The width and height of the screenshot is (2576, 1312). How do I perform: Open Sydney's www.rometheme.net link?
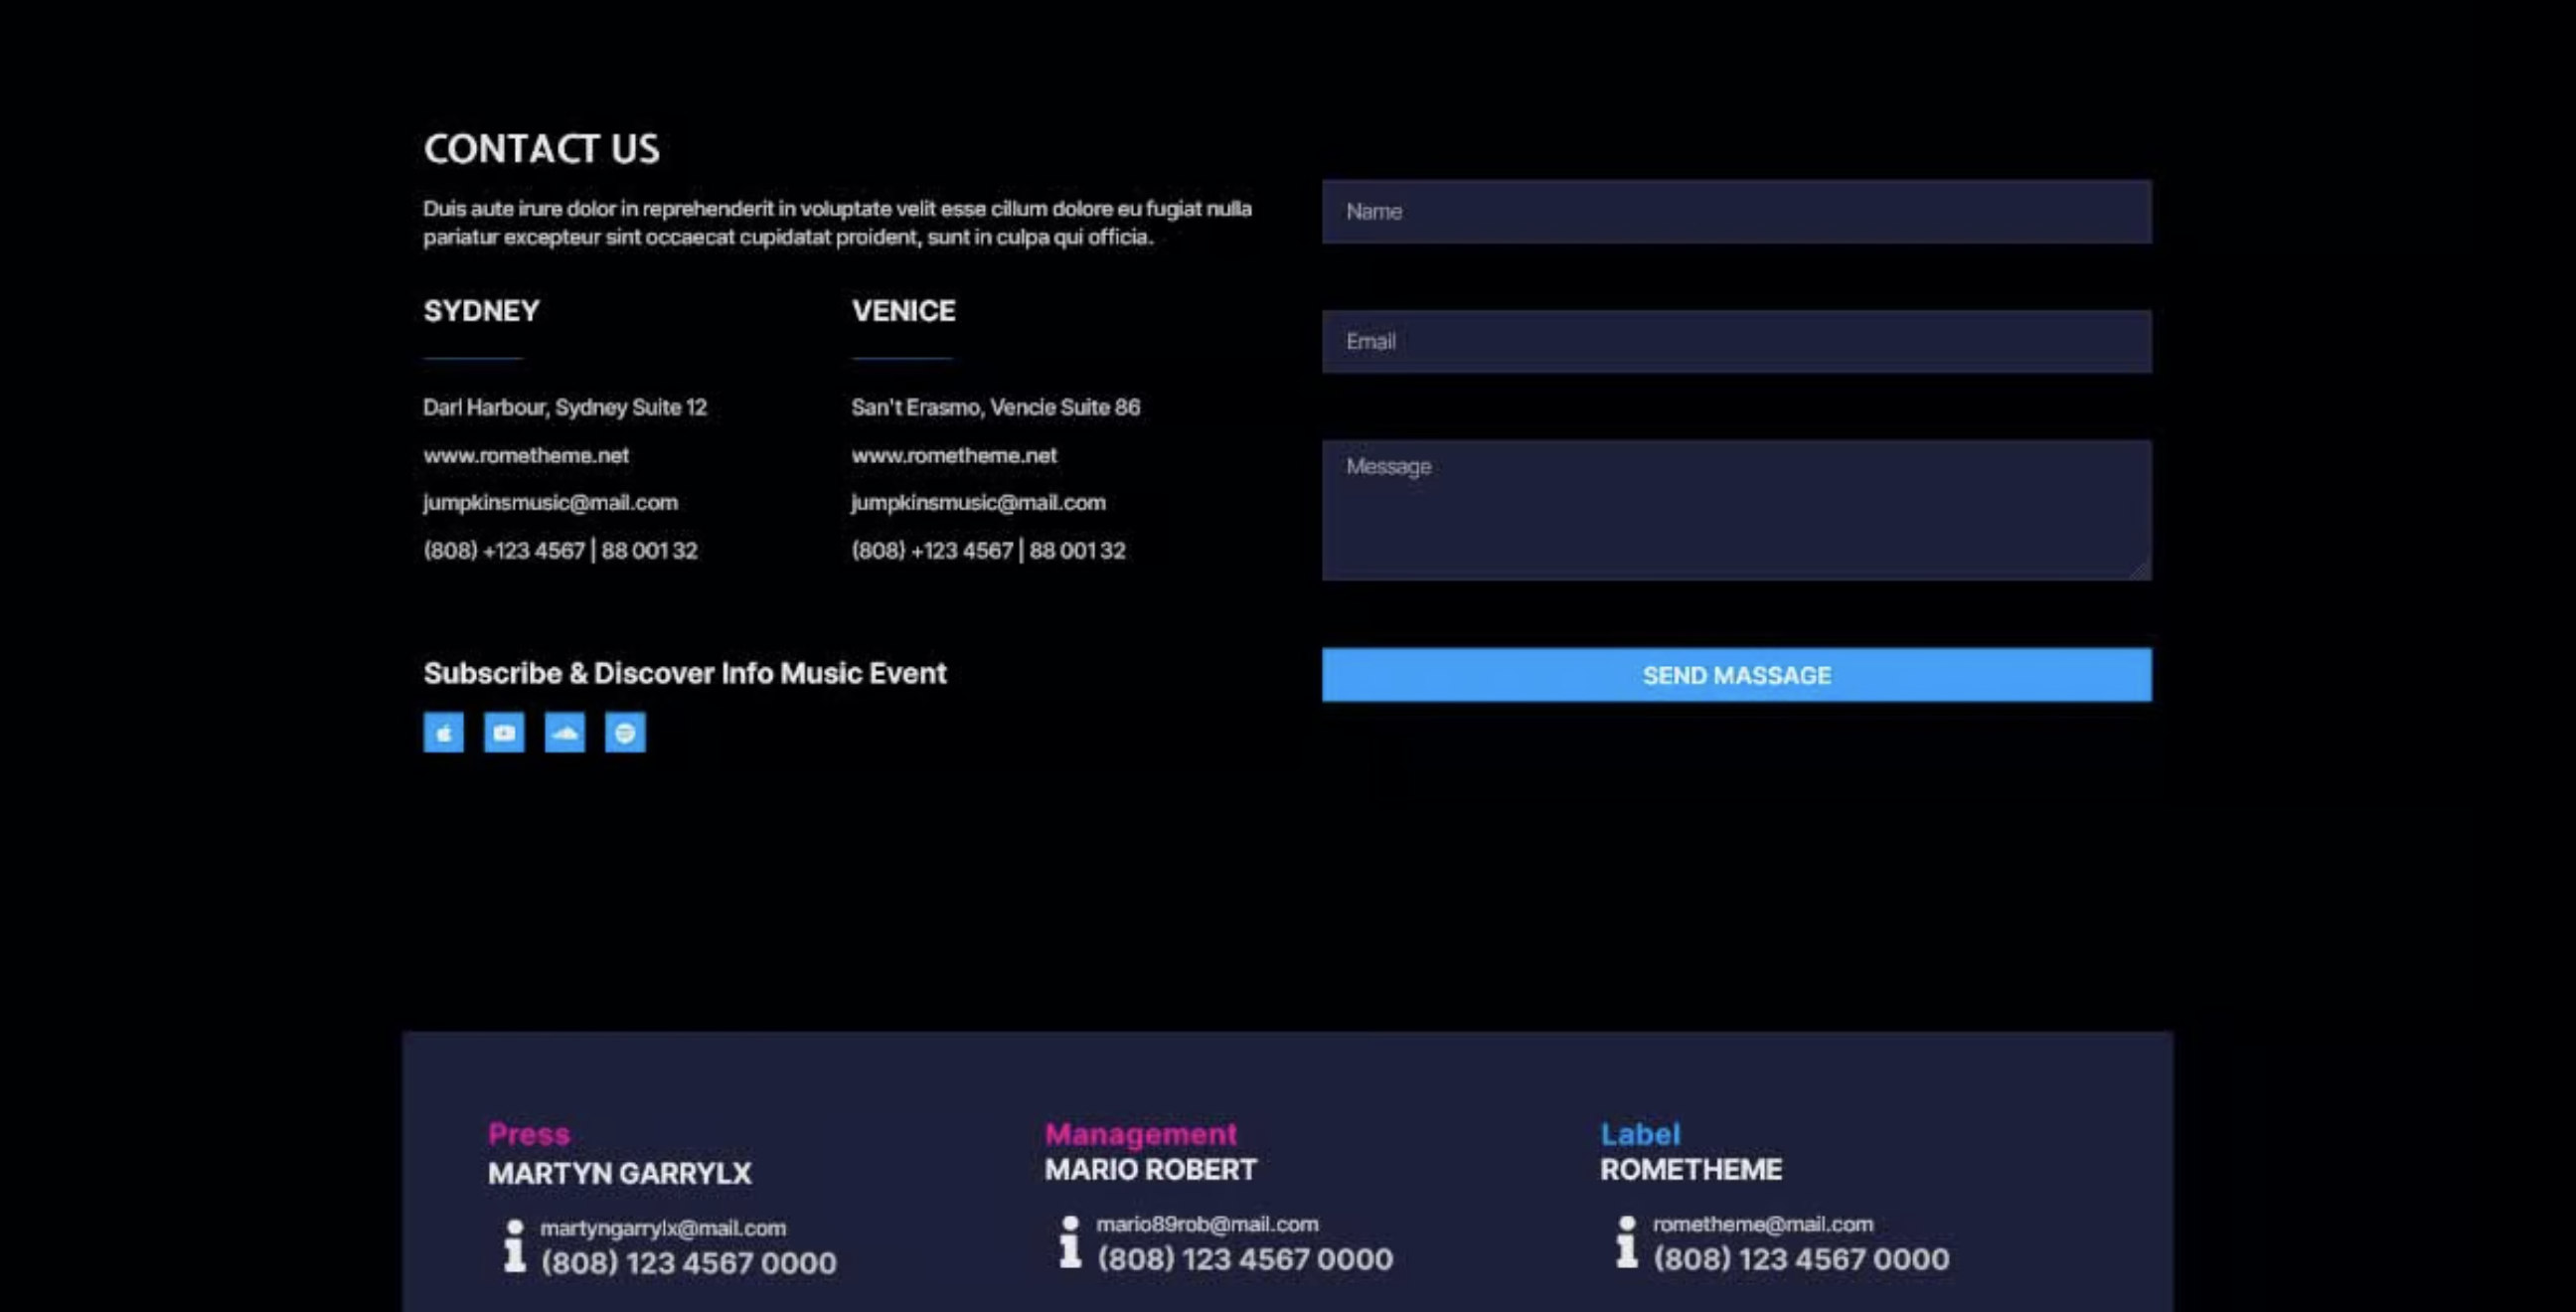pyautogui.click(x=526, y=456)
